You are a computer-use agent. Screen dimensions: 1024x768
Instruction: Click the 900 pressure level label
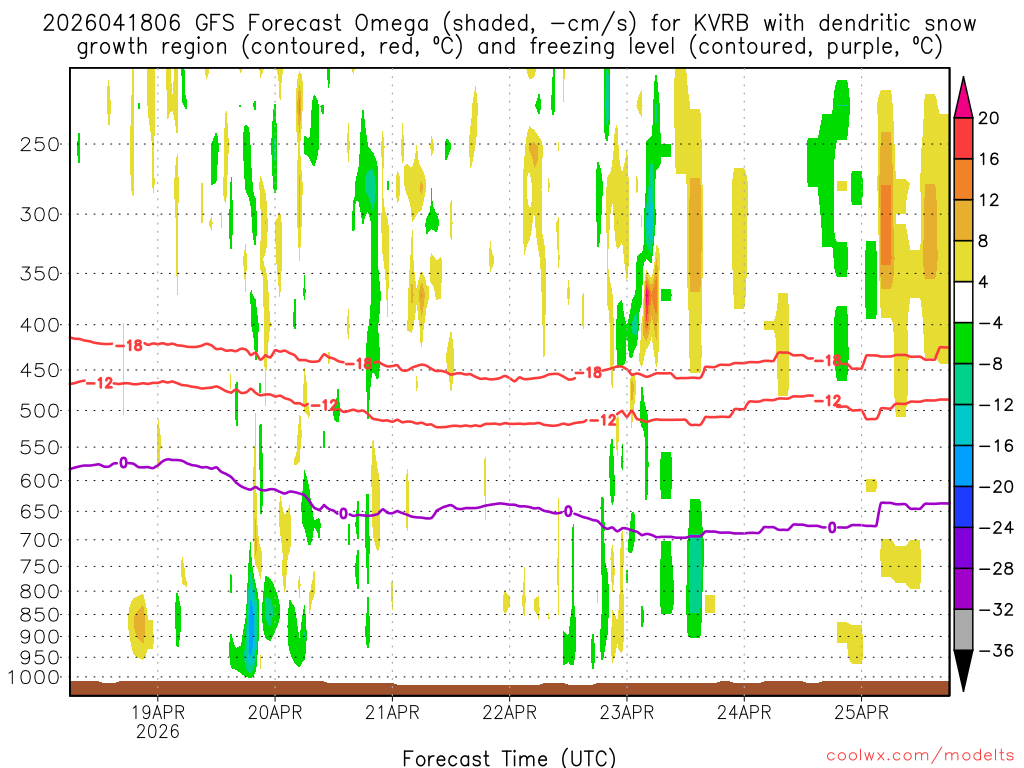40,637
